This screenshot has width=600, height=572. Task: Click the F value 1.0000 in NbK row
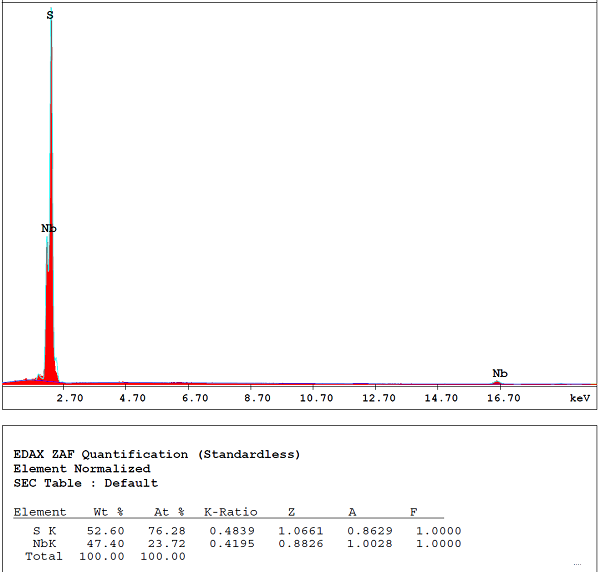coord(439,543)
